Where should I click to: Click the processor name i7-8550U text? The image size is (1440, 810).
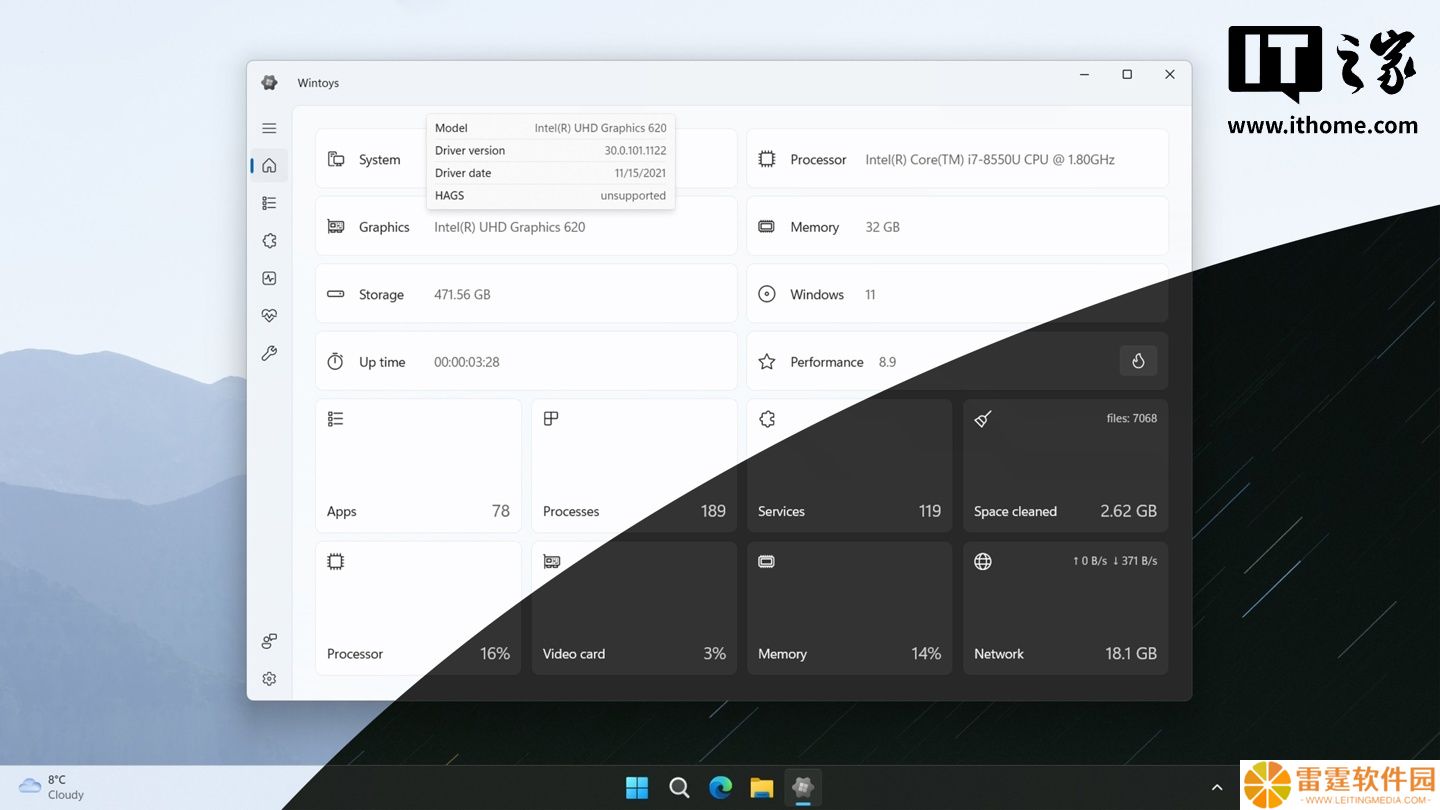point(990,159)
